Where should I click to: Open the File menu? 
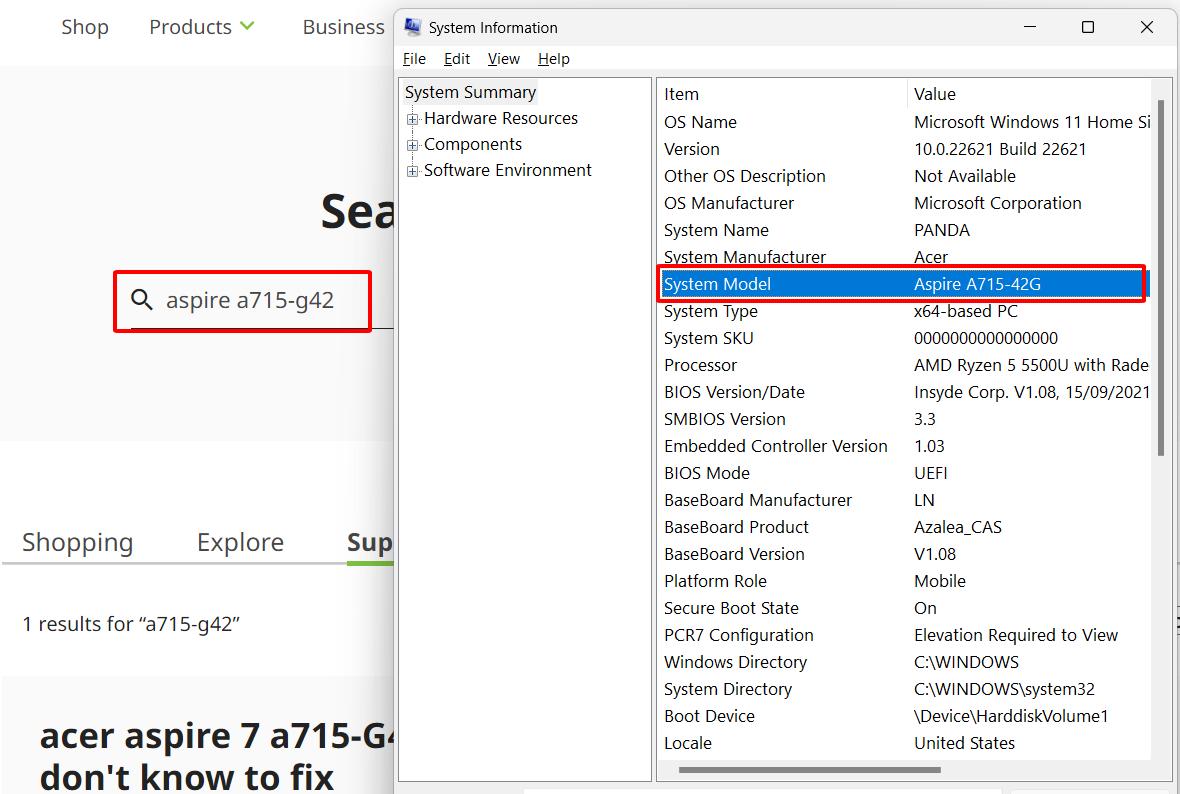pos(414,59)
